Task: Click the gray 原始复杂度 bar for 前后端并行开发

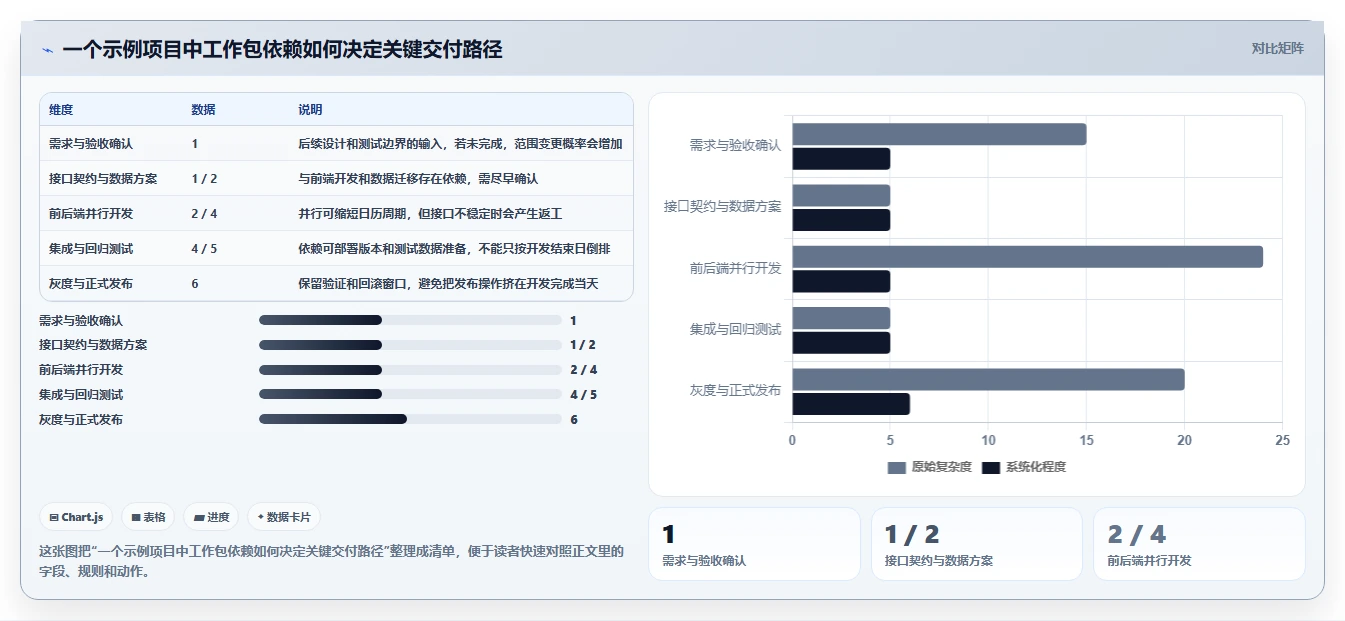Action: pyautogui.click(x=1027, y=257)
